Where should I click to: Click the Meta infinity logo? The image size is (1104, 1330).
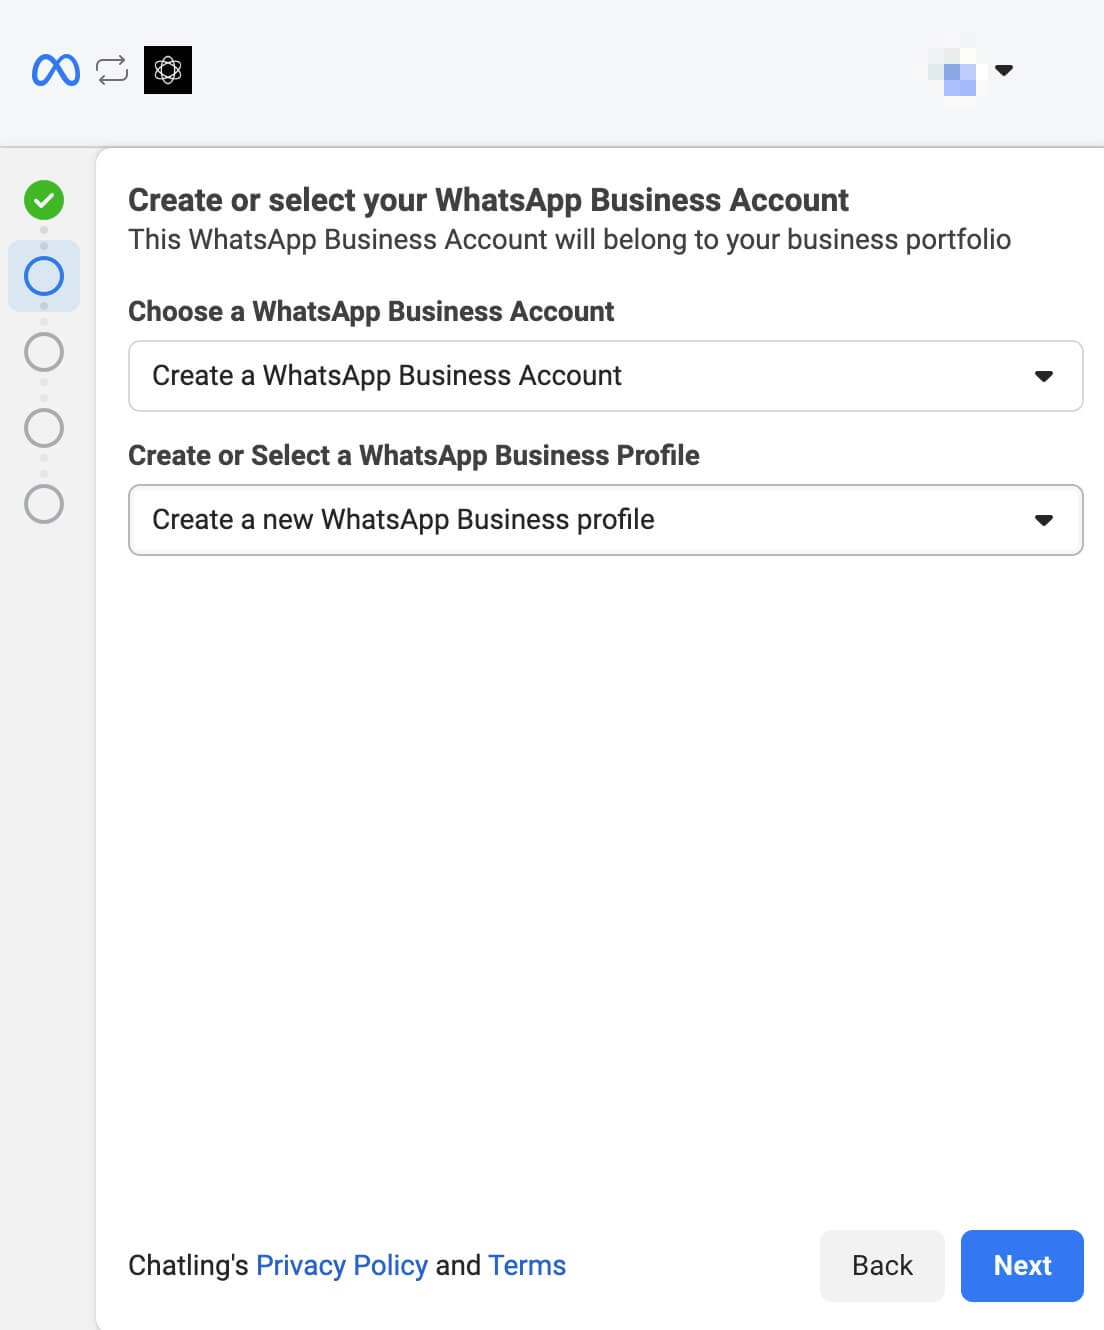pyautogui.click(x=56, y=70)
